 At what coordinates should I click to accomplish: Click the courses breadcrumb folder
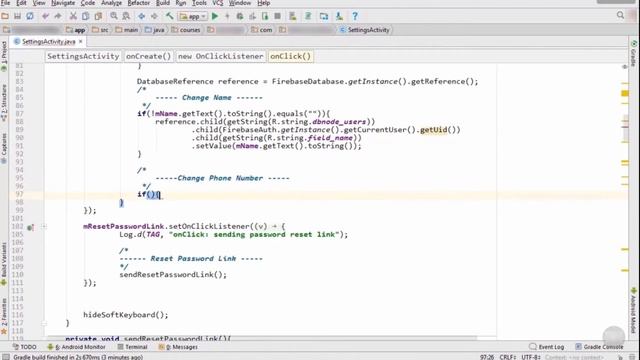pos(186,30)
